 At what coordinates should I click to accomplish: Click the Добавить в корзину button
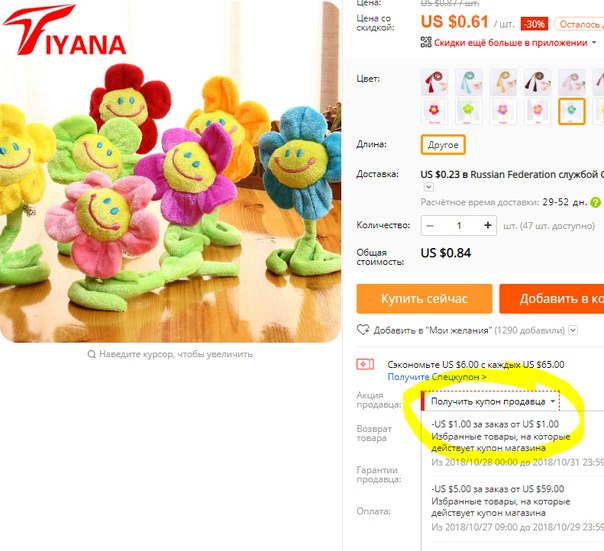click(552, 299)
